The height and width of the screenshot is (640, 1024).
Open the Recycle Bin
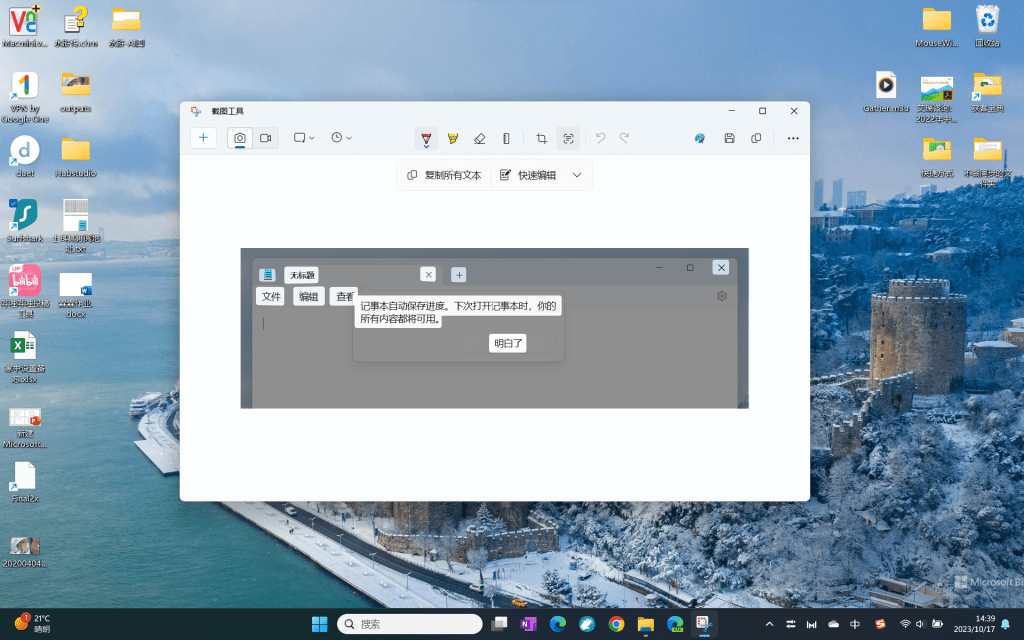(987, 25)
